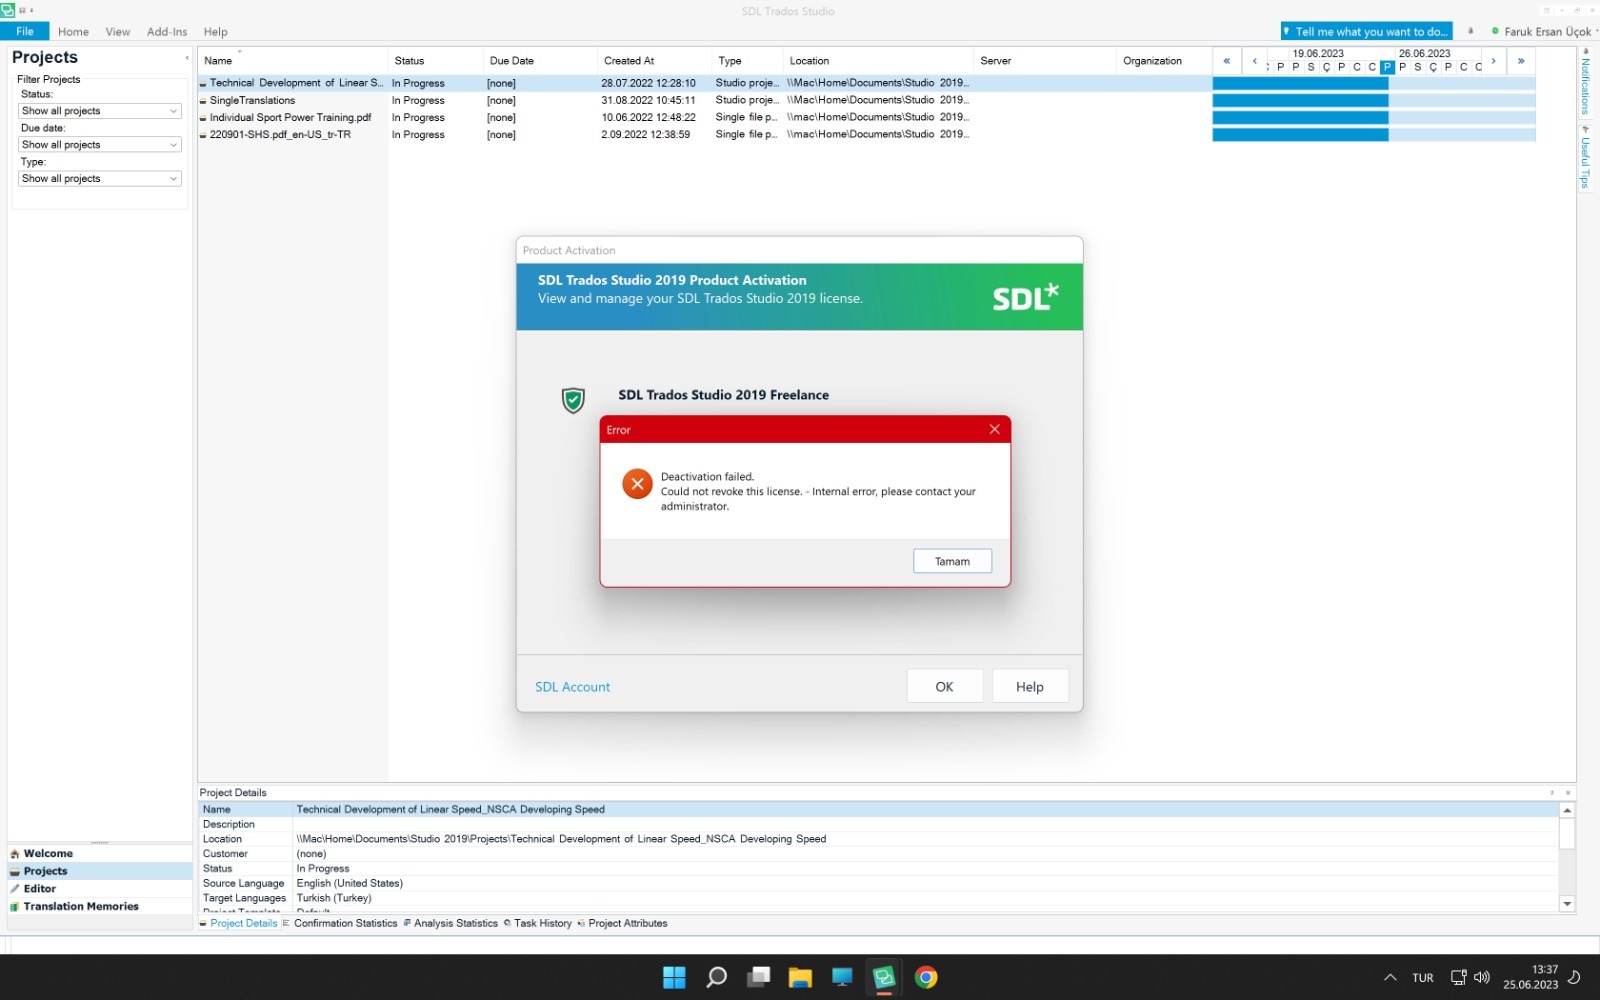Screen dimensions: 1600x1000
Task: Switch to the Project Details tab
Action: tap(239, 923)
